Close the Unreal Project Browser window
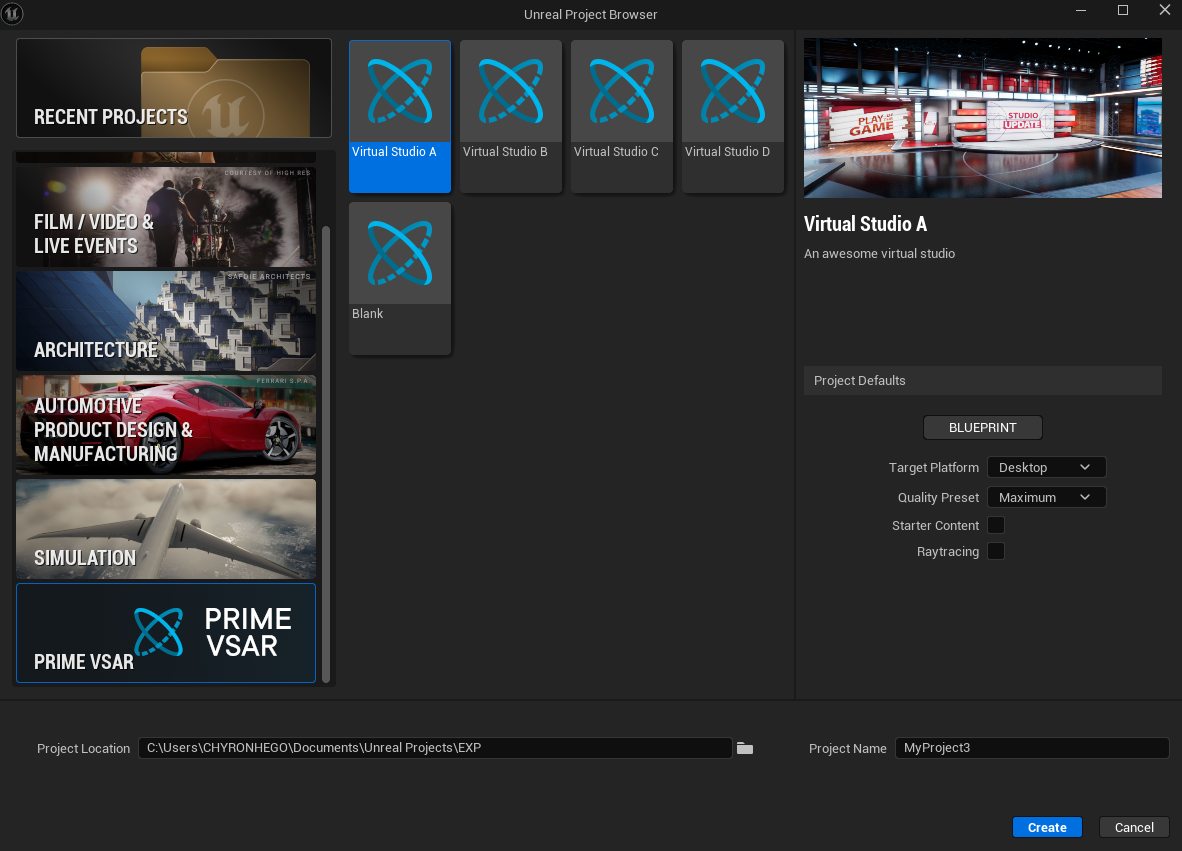This screenshot has width=1182, height=851. tap(1165, 11)
